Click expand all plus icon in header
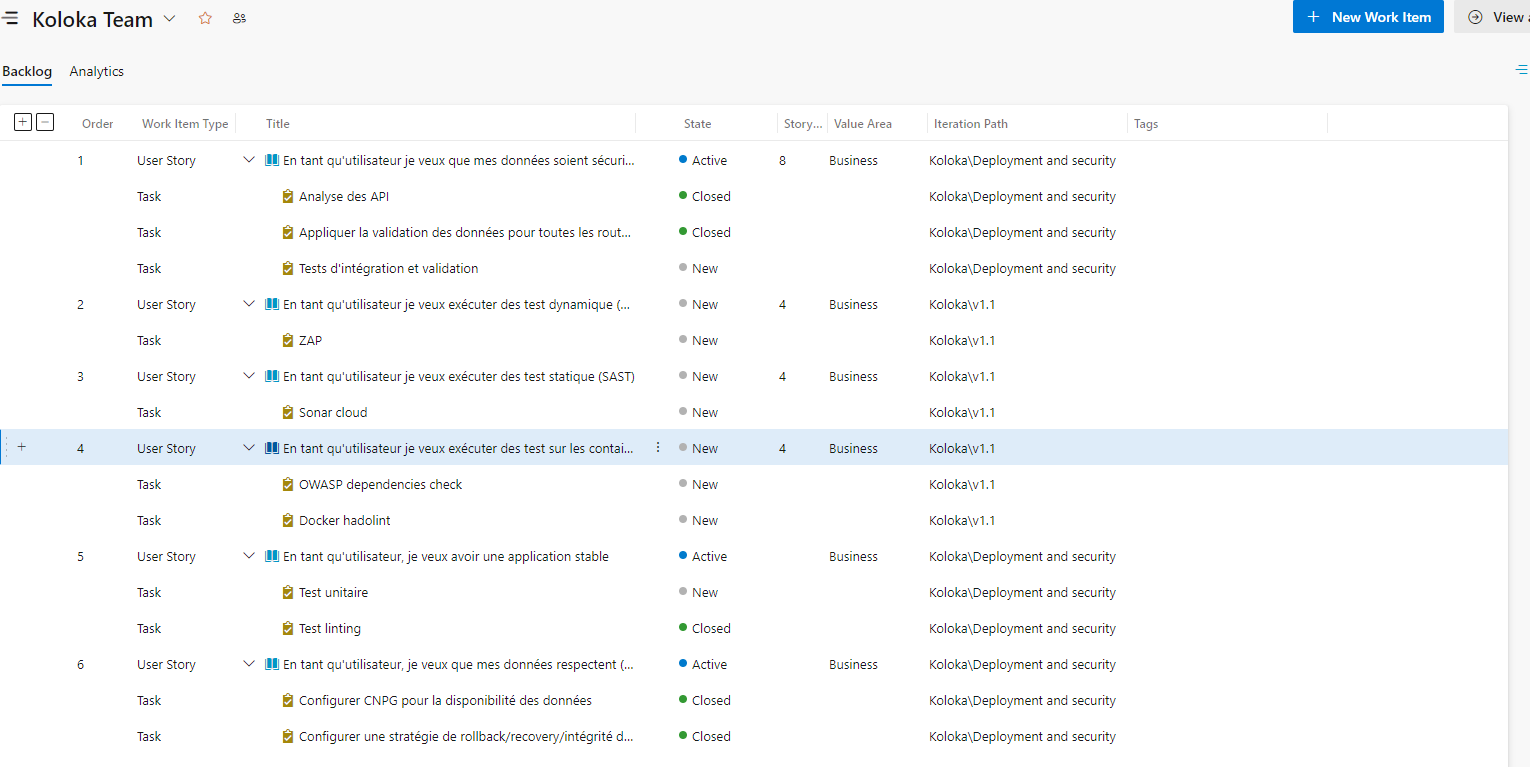The image size is (1530, 767). click(23, 122)
